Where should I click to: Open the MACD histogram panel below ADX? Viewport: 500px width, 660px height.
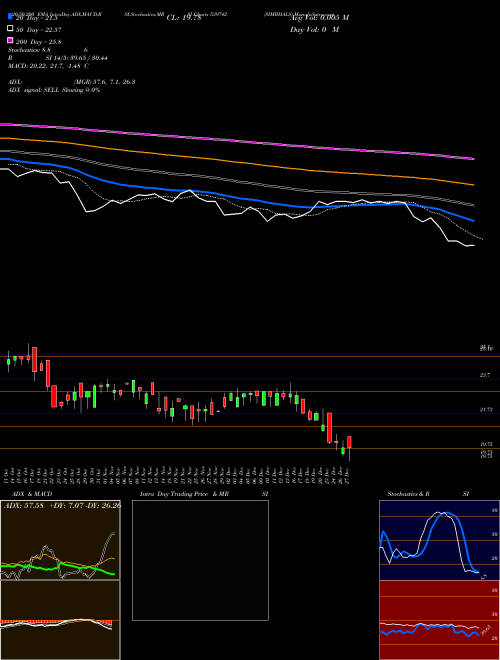[x=60, y=620]
